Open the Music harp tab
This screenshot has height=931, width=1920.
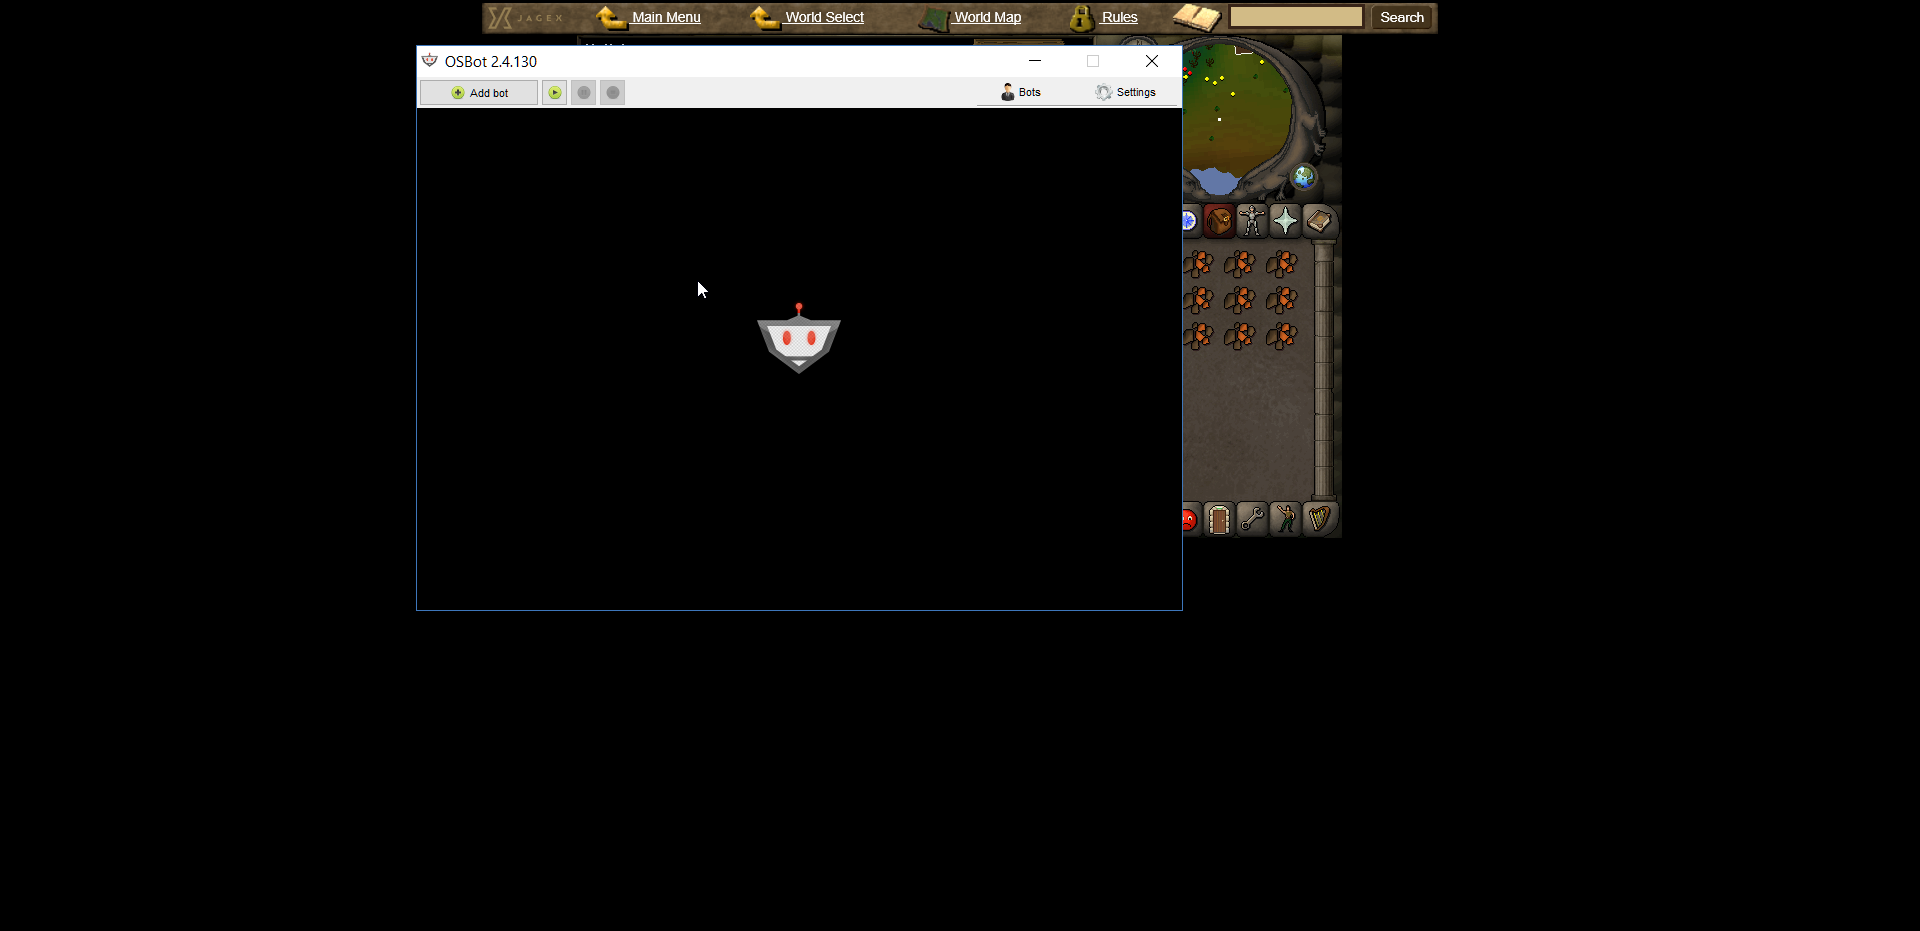point(1319,519)
